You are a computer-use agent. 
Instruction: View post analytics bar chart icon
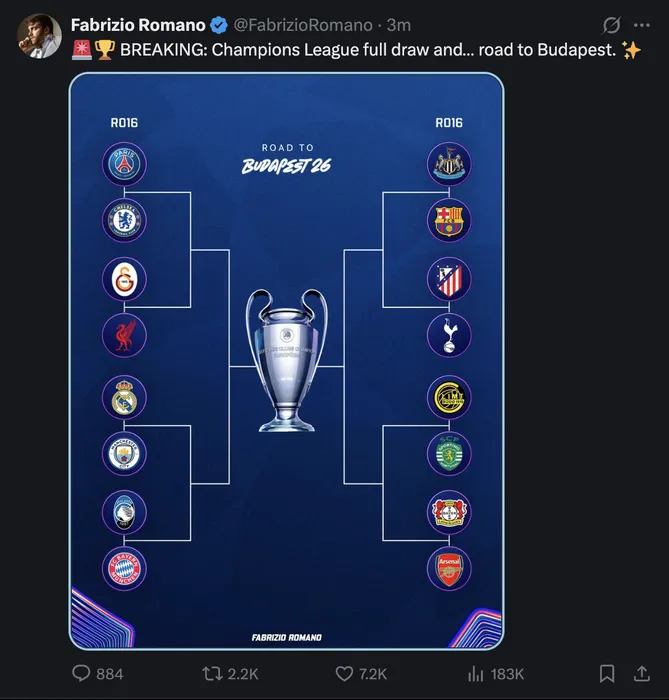point(476,673)
